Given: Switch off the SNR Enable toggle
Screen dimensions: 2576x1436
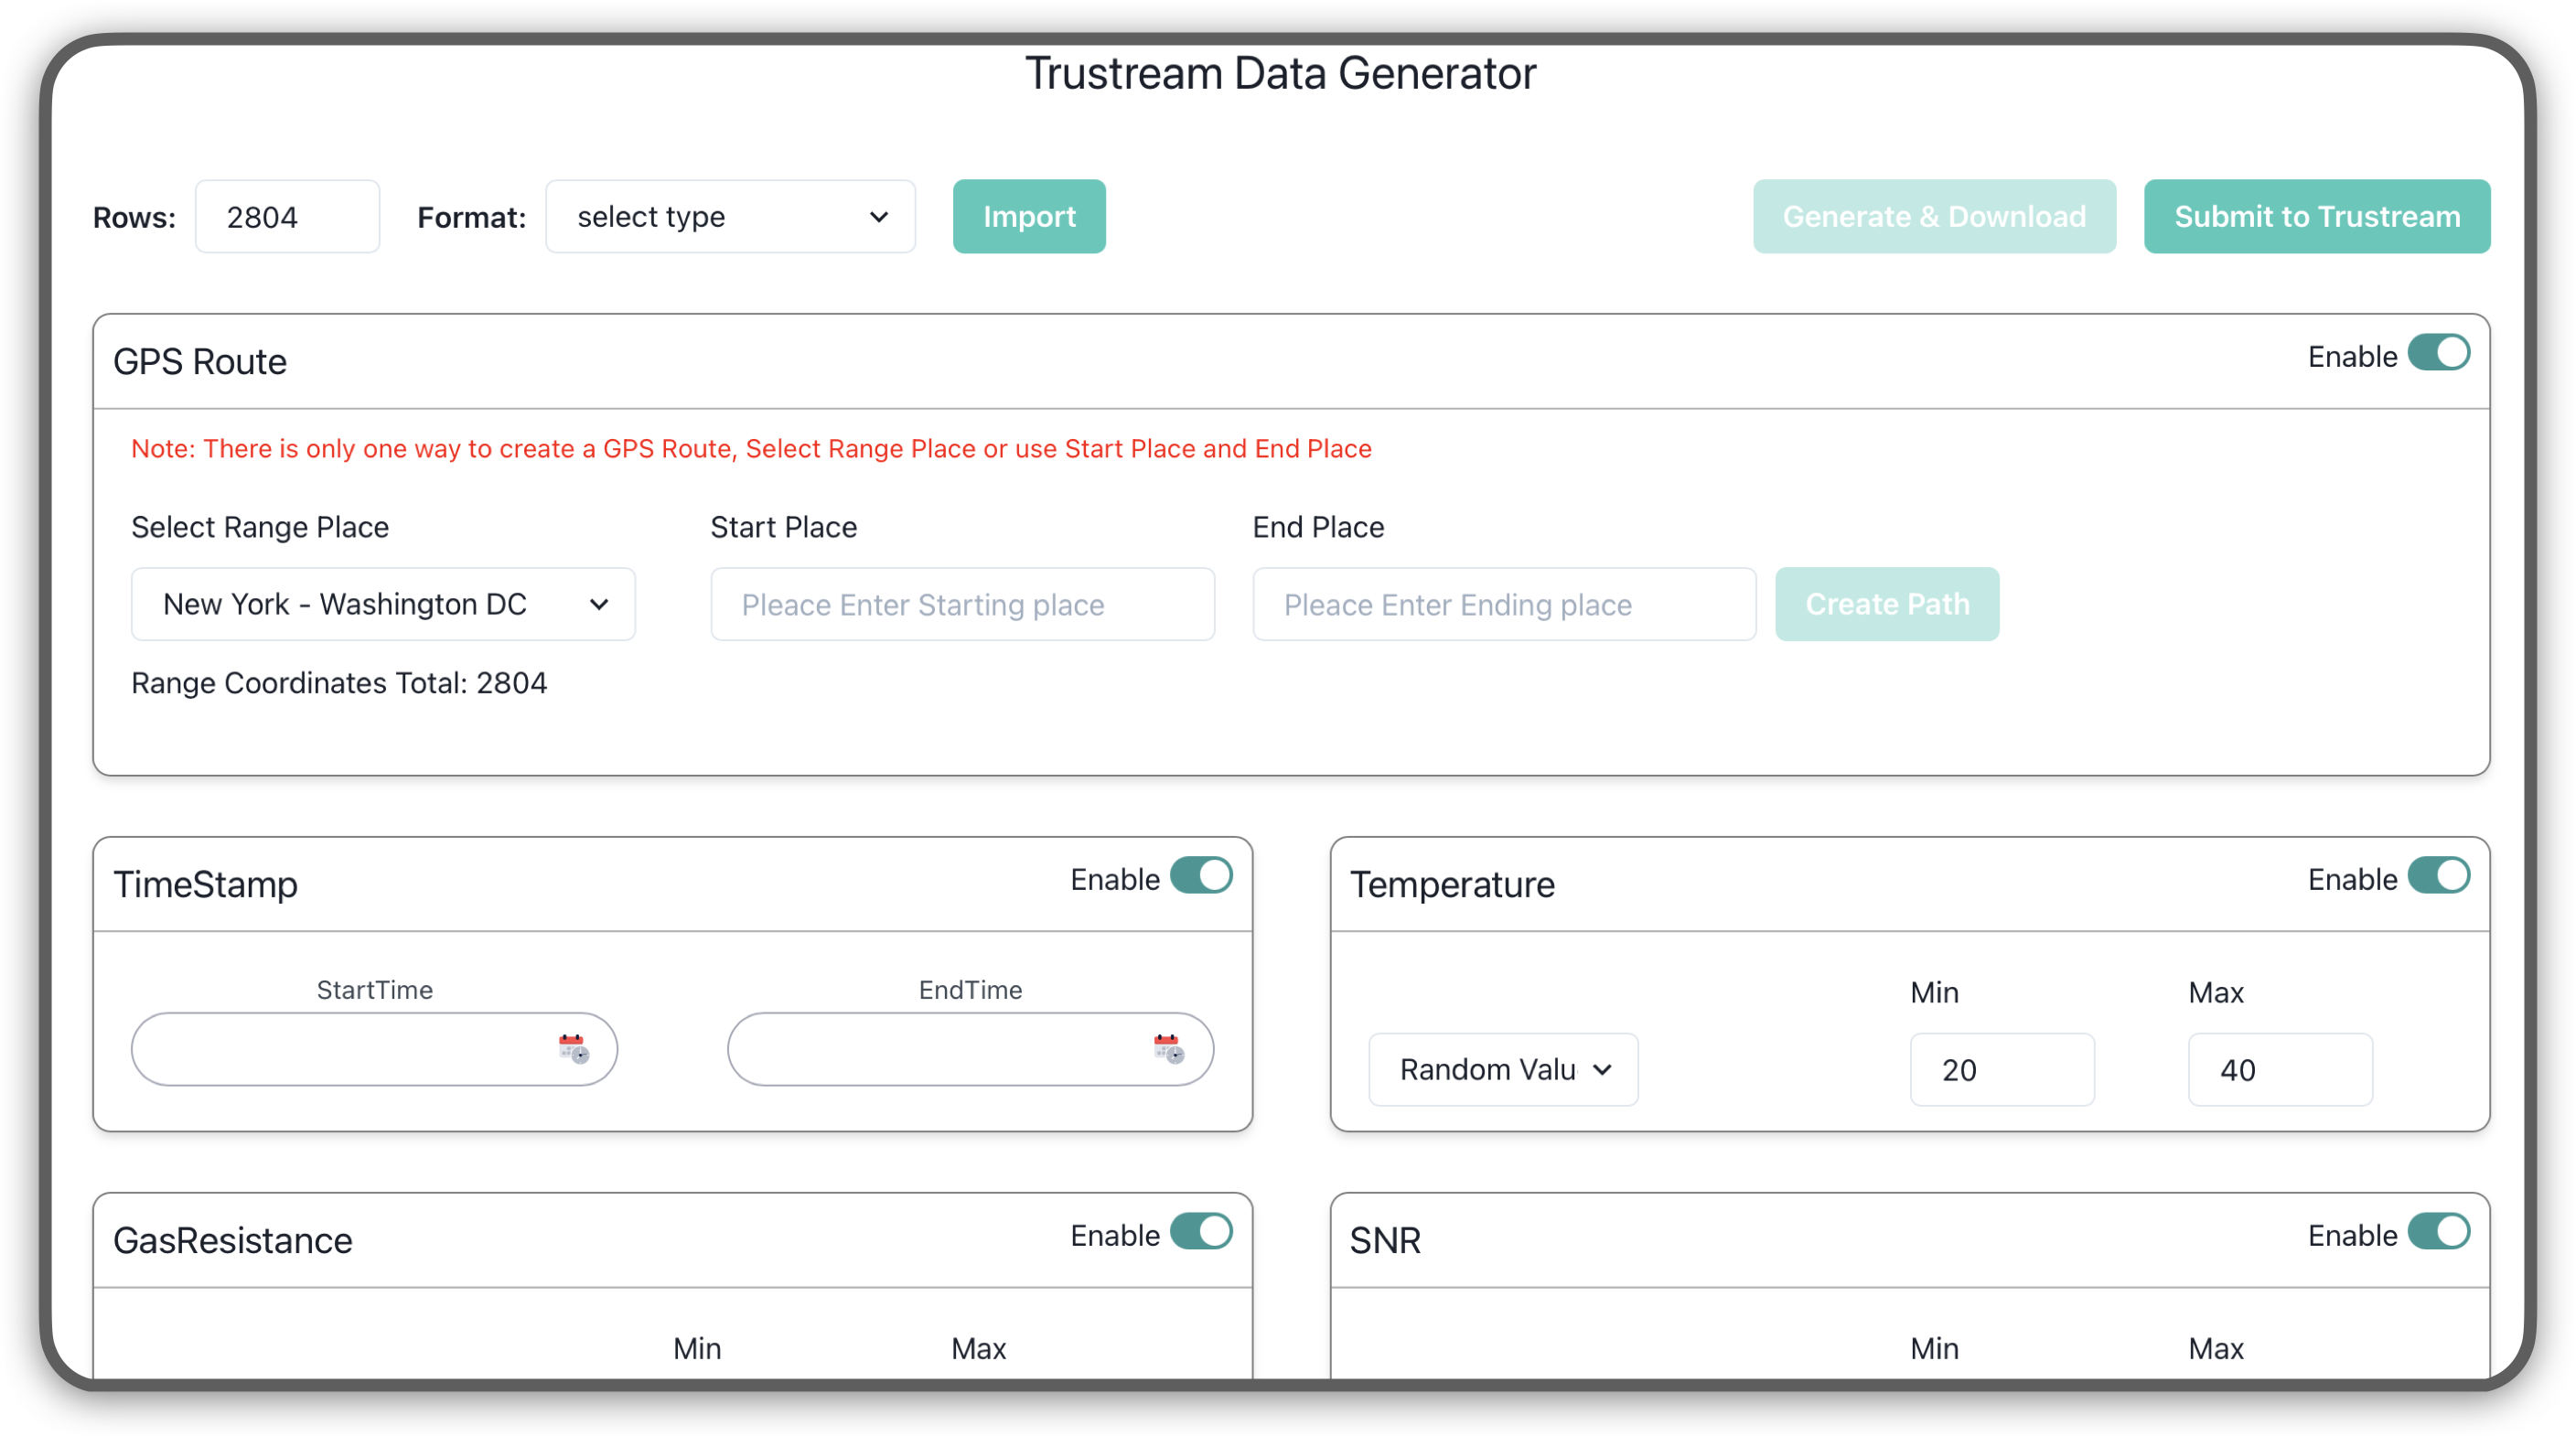Looking at the screenshot, I should pyautogui.click(x=2438, y=1233).
